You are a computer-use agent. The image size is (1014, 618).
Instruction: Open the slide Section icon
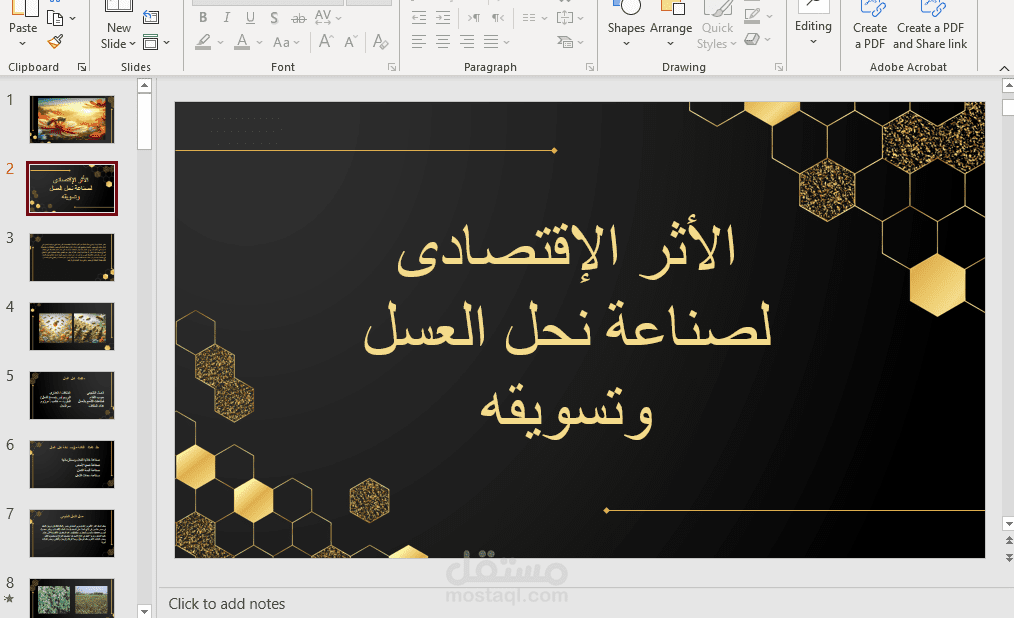coord(151,43)
